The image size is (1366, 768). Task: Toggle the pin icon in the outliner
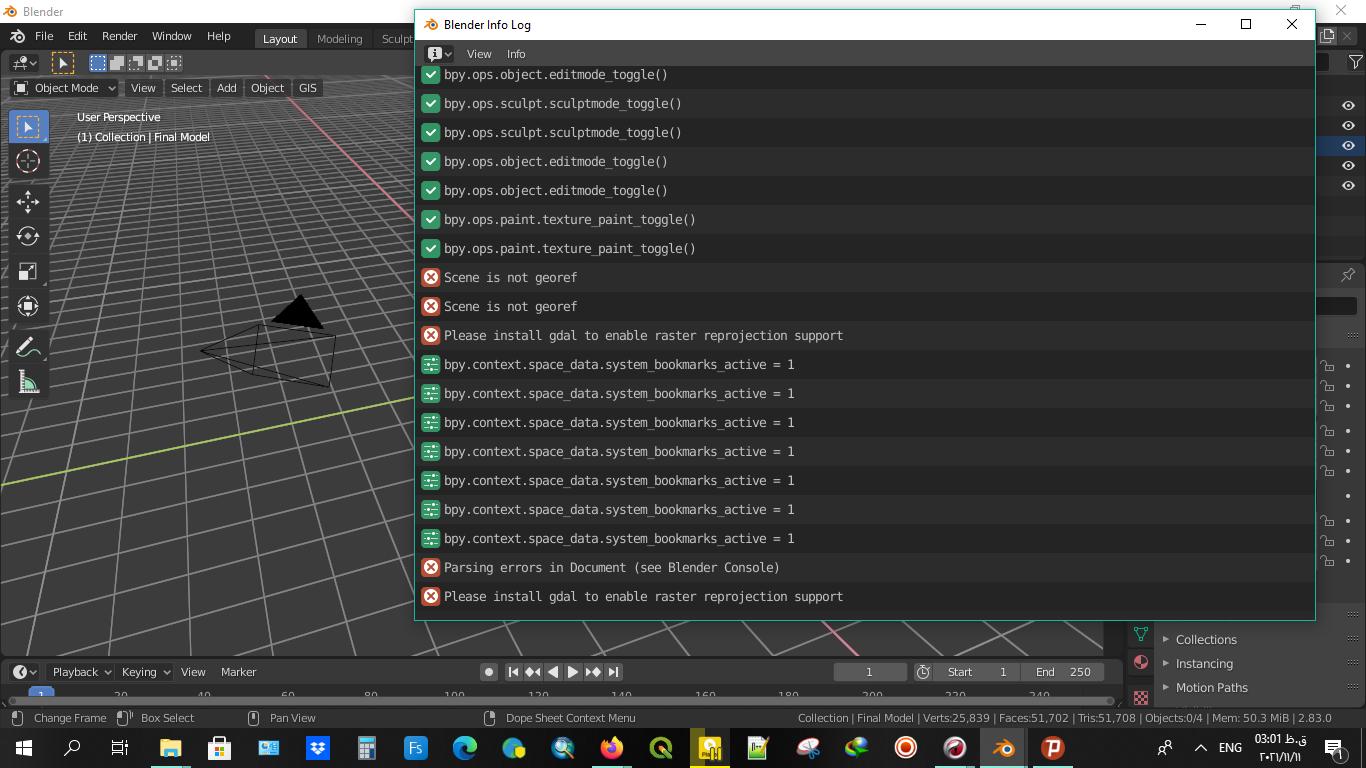click(x=1347, y=273)
